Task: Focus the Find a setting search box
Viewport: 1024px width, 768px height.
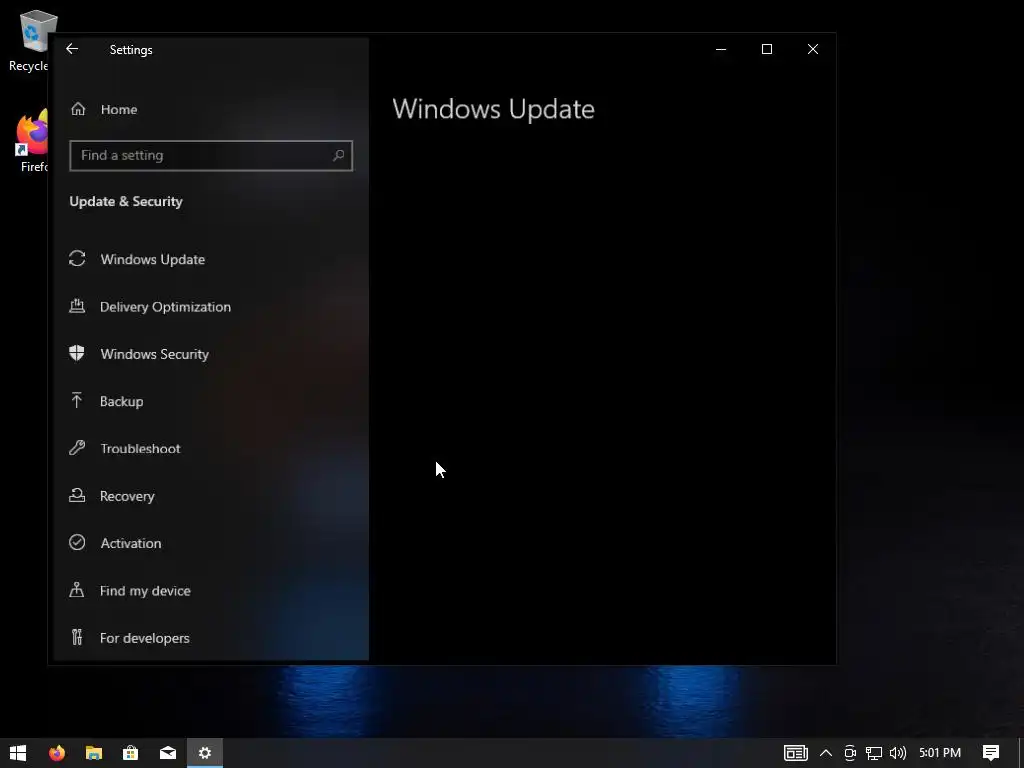Action: (x=211, y=155)
